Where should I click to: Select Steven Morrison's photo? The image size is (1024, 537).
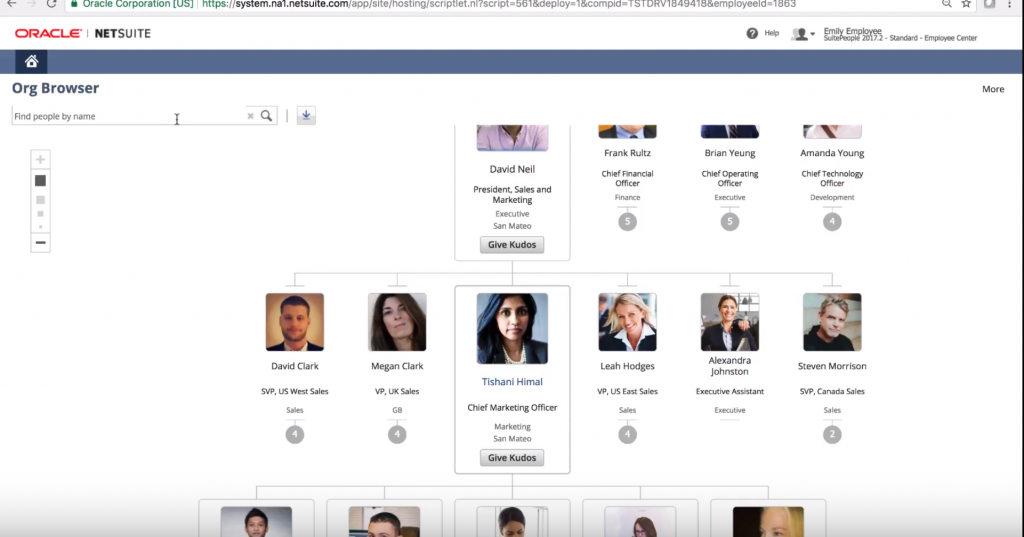(x=832, y=322)
